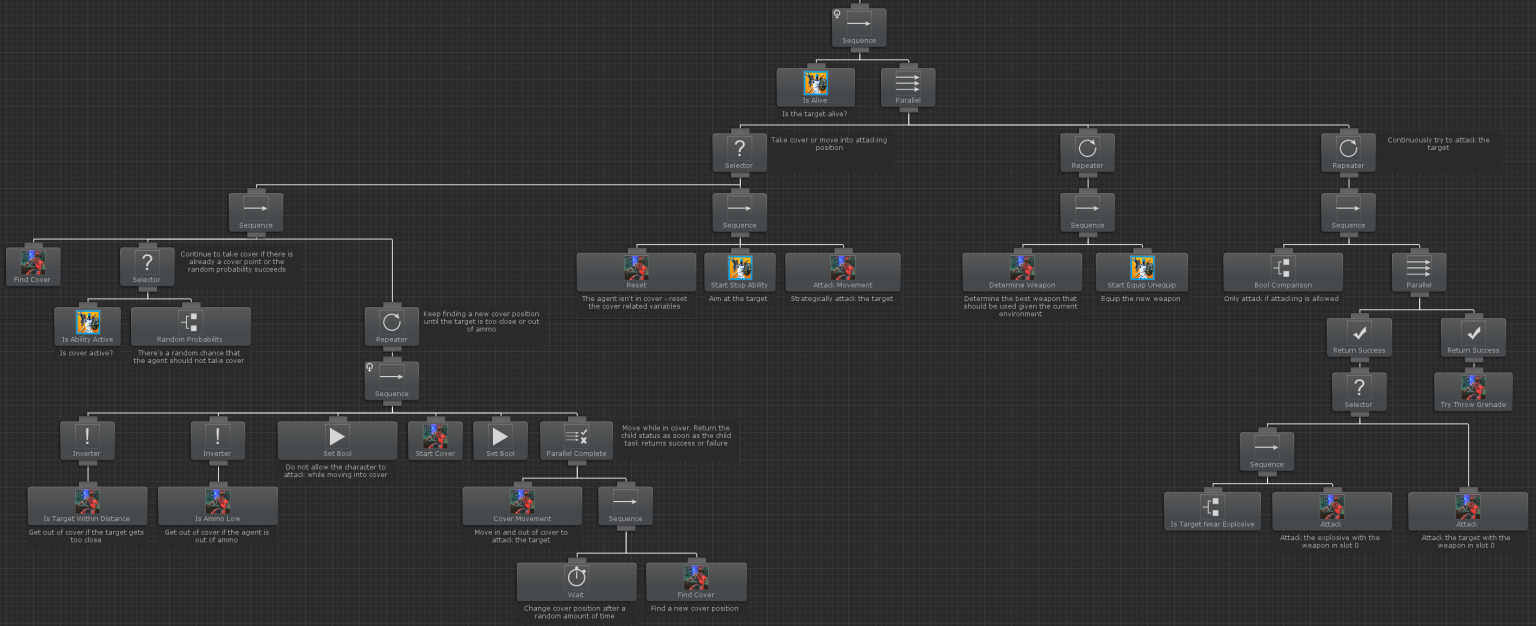The width and height of the screenshot is (1536, 626).
Task: Select the Attack node targeting the explosive
Action: [x=1331, y=511]
